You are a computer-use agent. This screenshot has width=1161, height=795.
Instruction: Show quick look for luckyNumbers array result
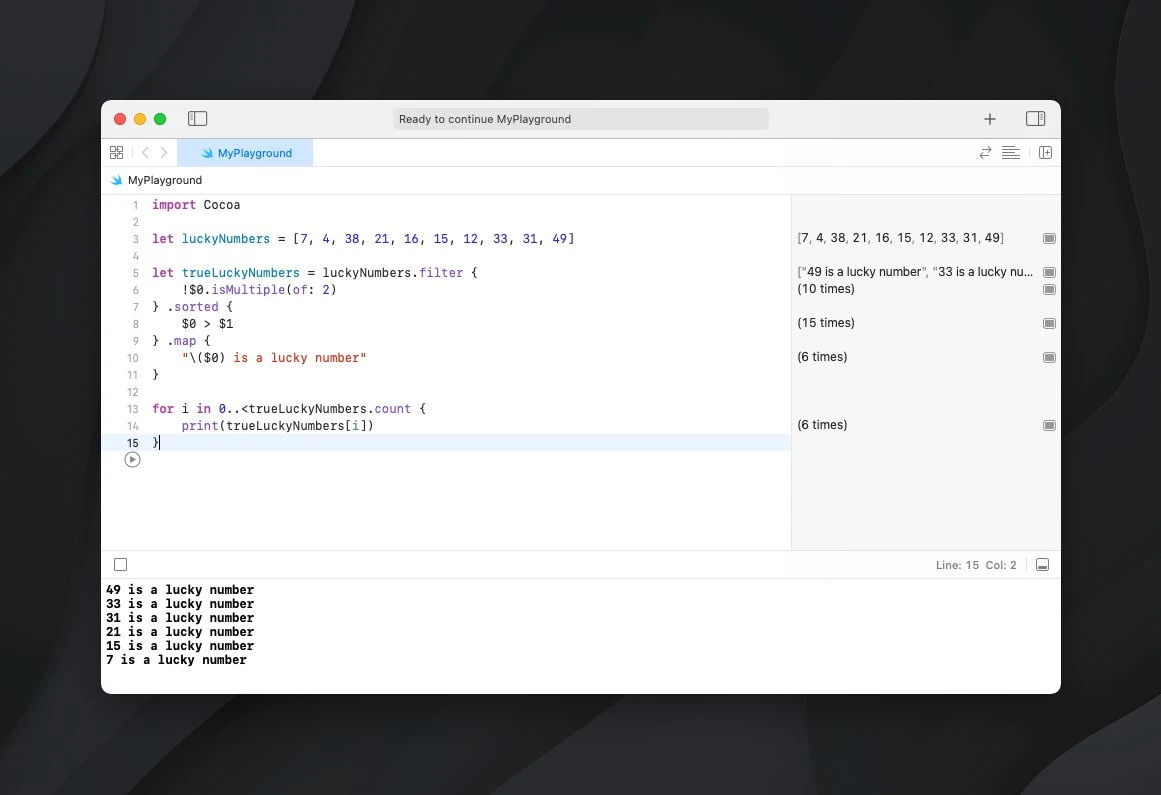[1049, 239]
